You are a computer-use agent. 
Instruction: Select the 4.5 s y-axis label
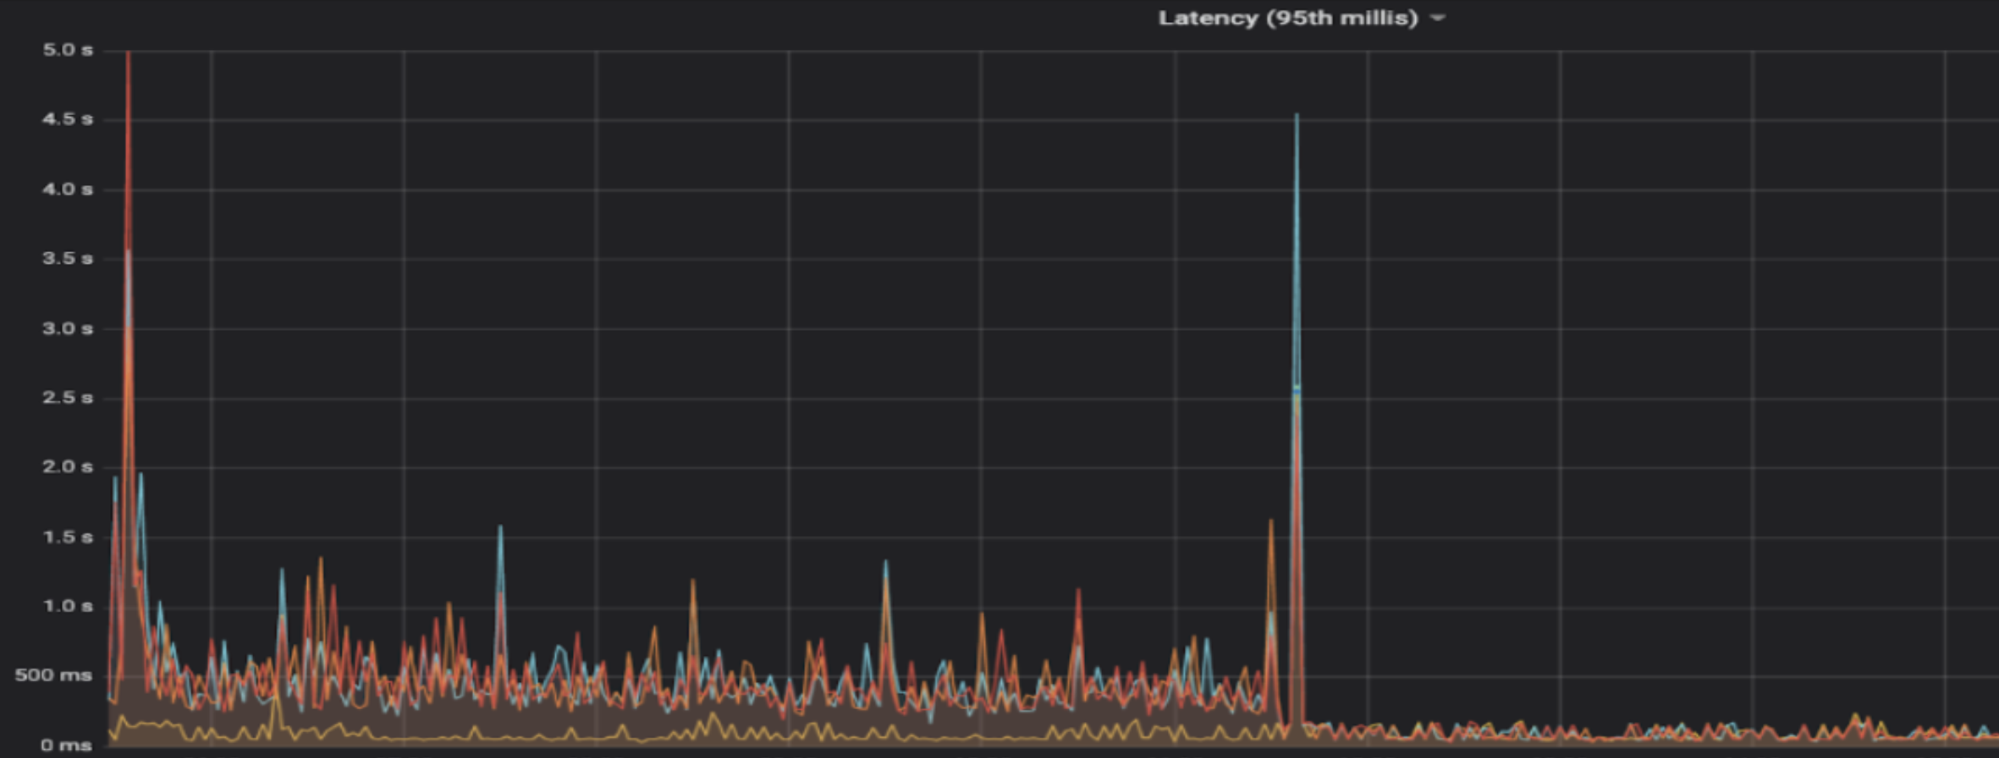tap(67, 119)
